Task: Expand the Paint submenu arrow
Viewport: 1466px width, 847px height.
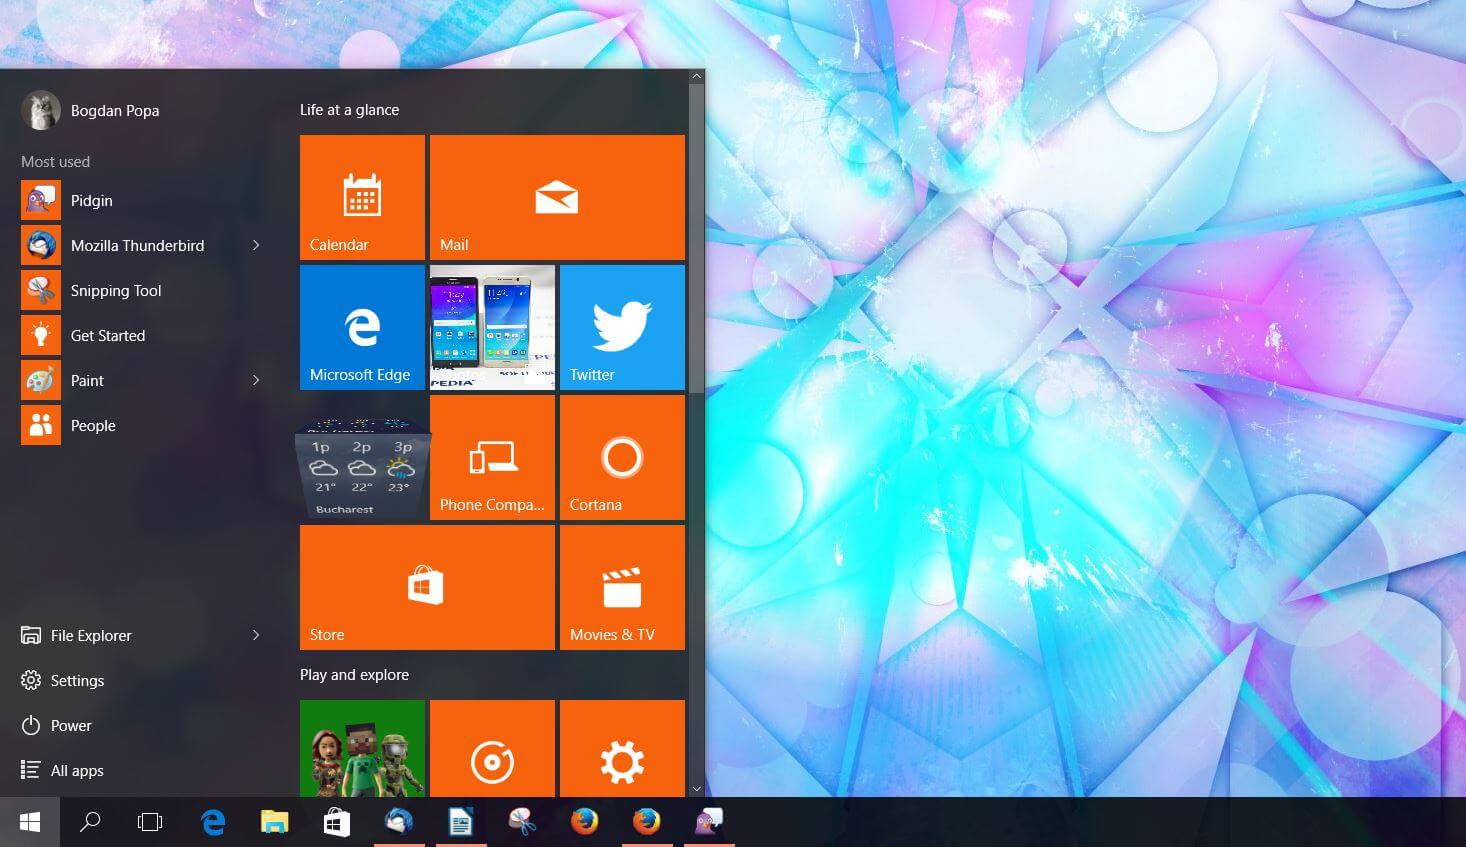Action: click(x=257, y=380)
